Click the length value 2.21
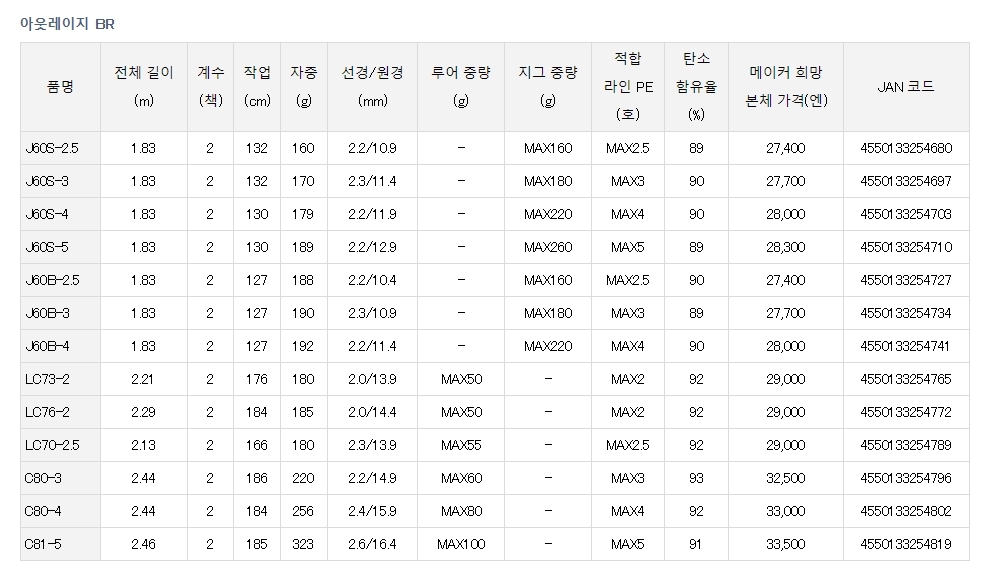The height and width of the screenshot is (581, 989). click(x=143, y=379)
